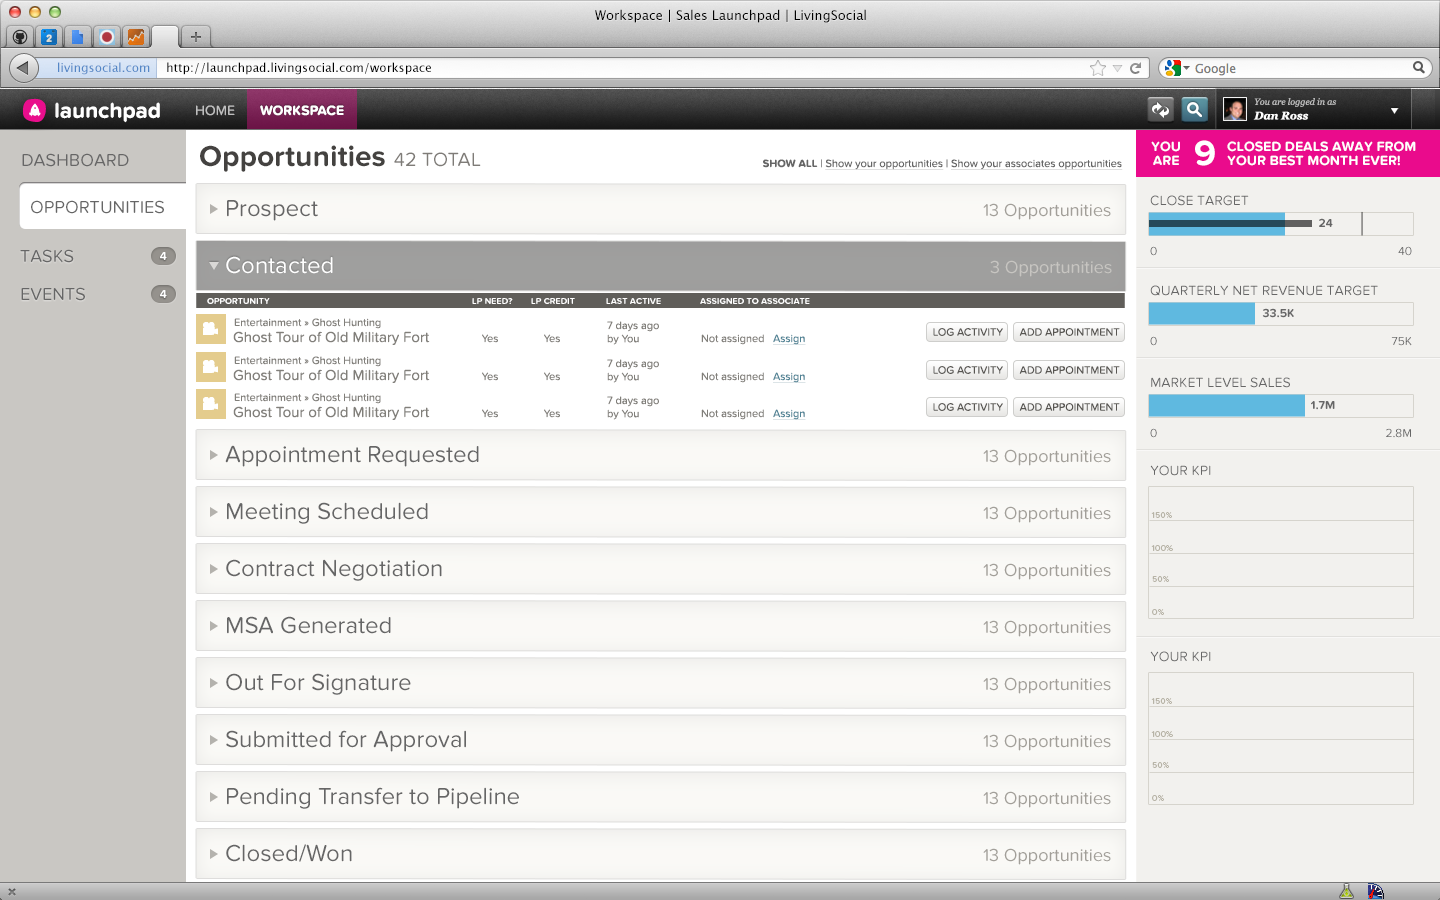Click Dan Ross profile photo thumbnail
The width and height of the screenshot is (1440, 900).
pos(1235,110)
